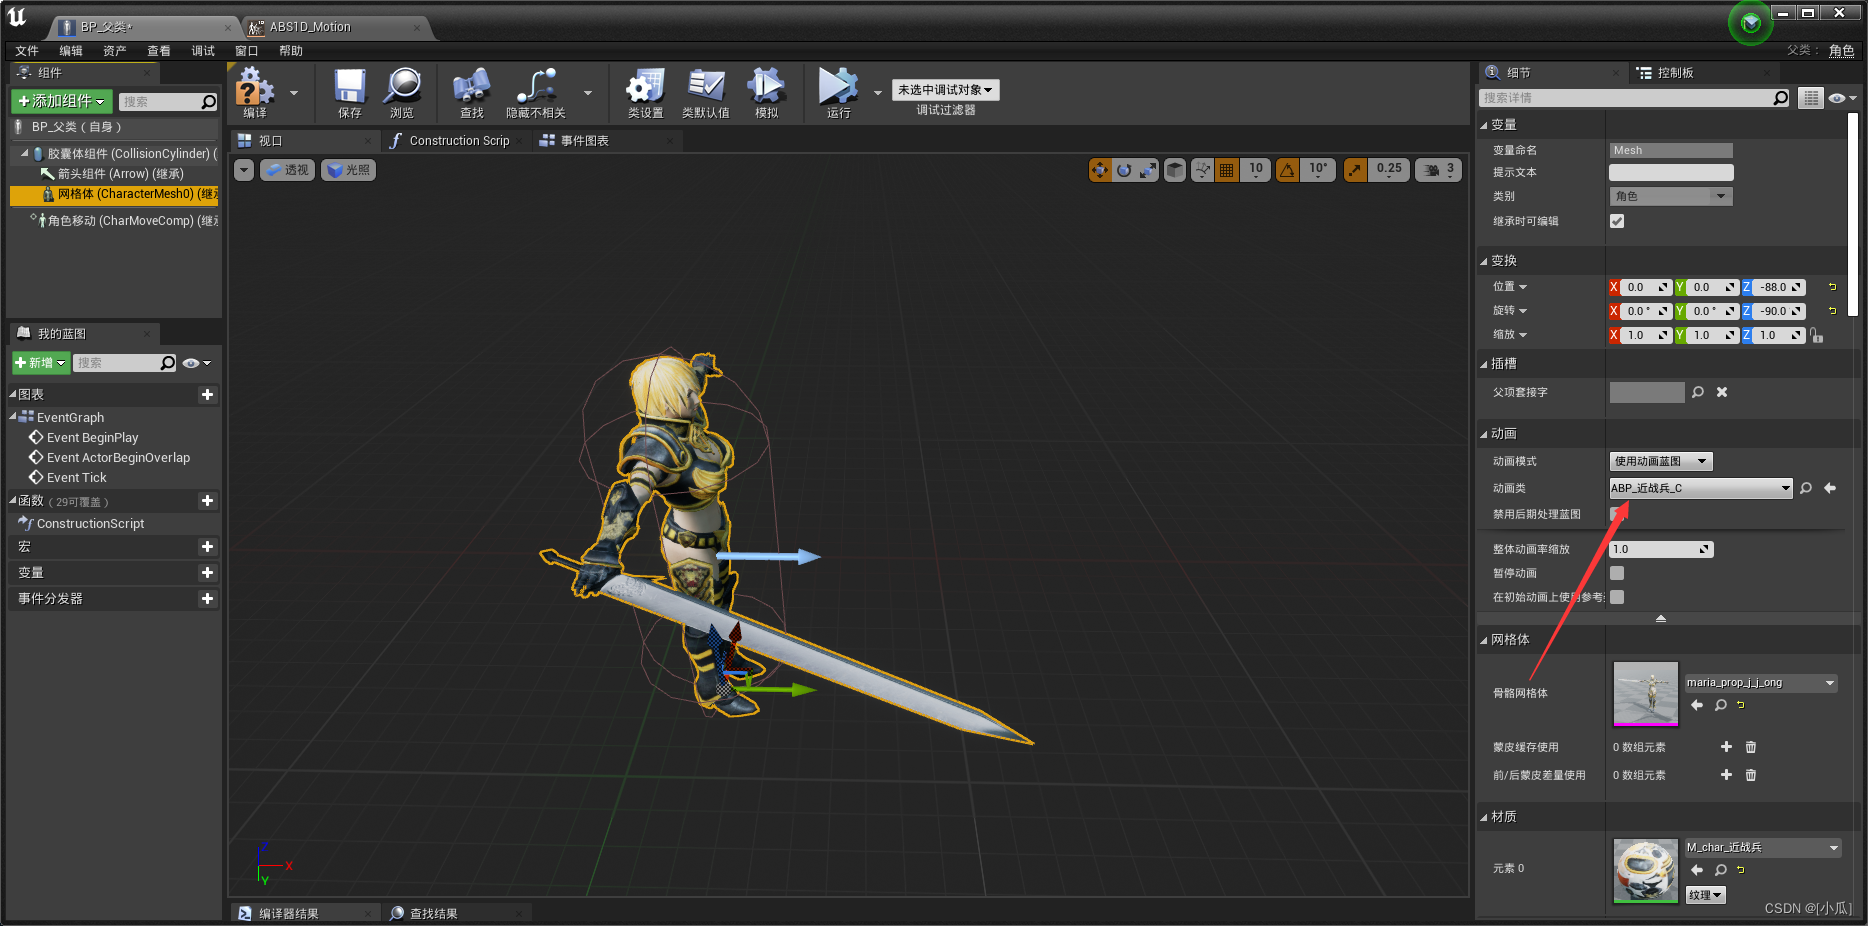The image size is (1868, 926).
Task: Click the 编译 (Compile) toolbar icon
Action: pyautogui.click(x=254, y=87)
